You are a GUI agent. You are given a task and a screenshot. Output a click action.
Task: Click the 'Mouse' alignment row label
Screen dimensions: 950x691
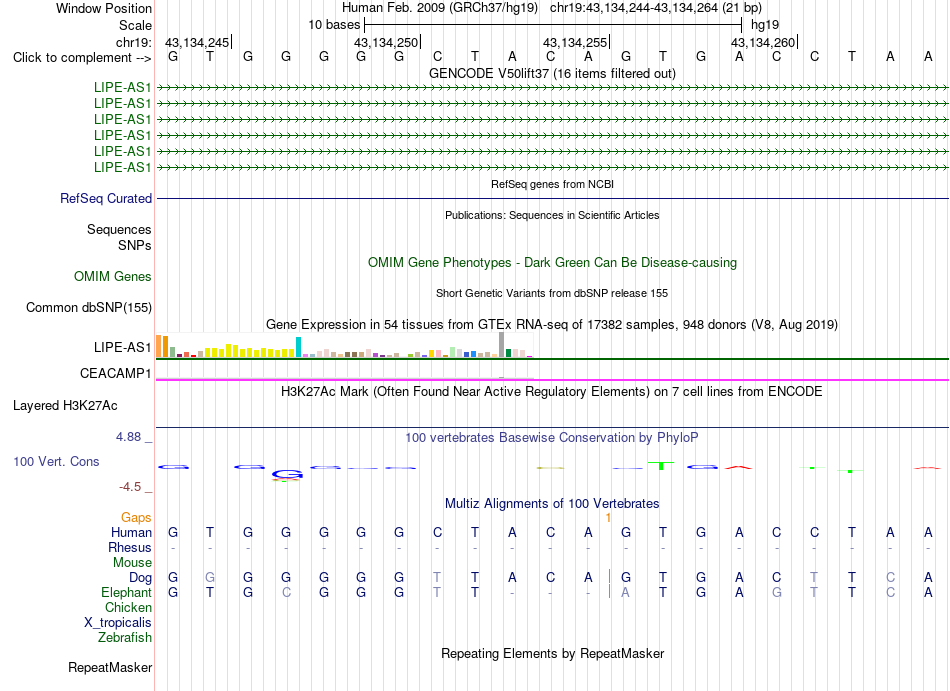pos(132,563)
